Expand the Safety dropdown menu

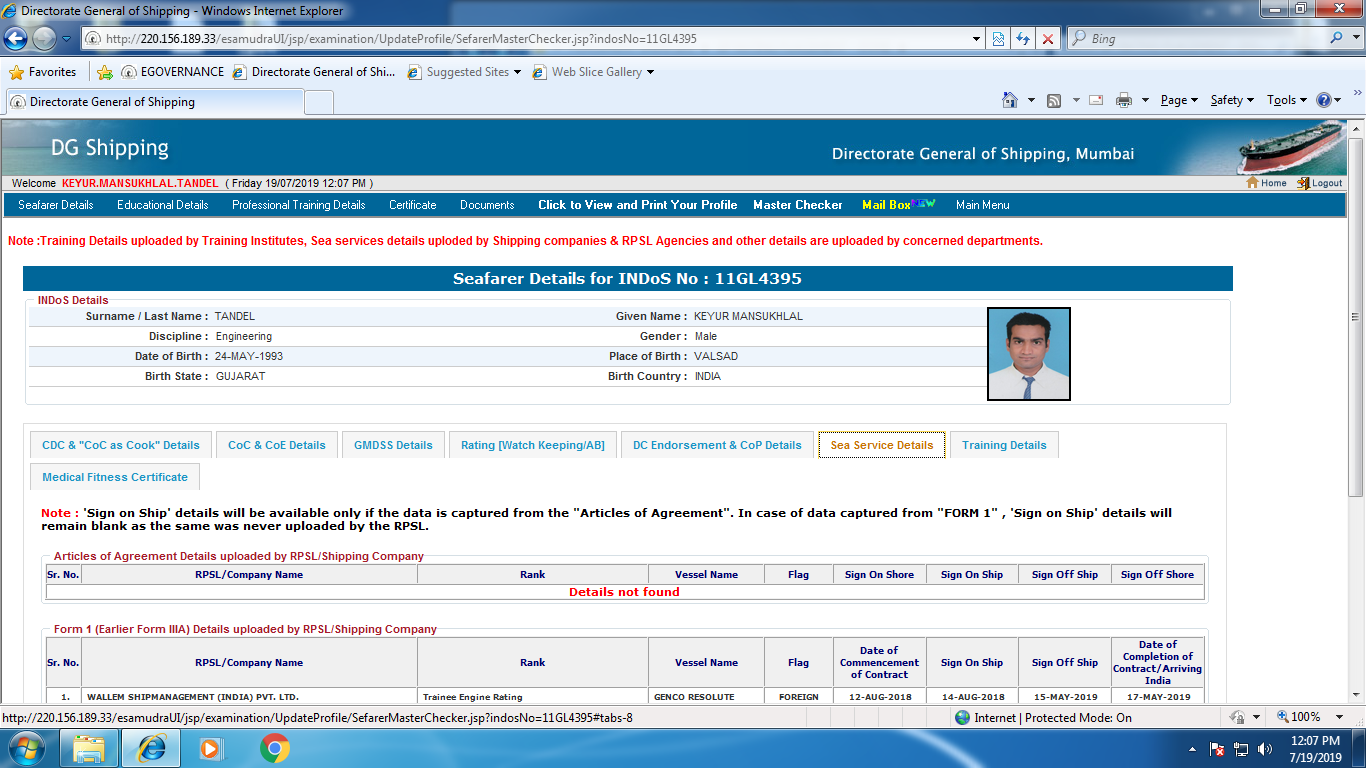1231,100
